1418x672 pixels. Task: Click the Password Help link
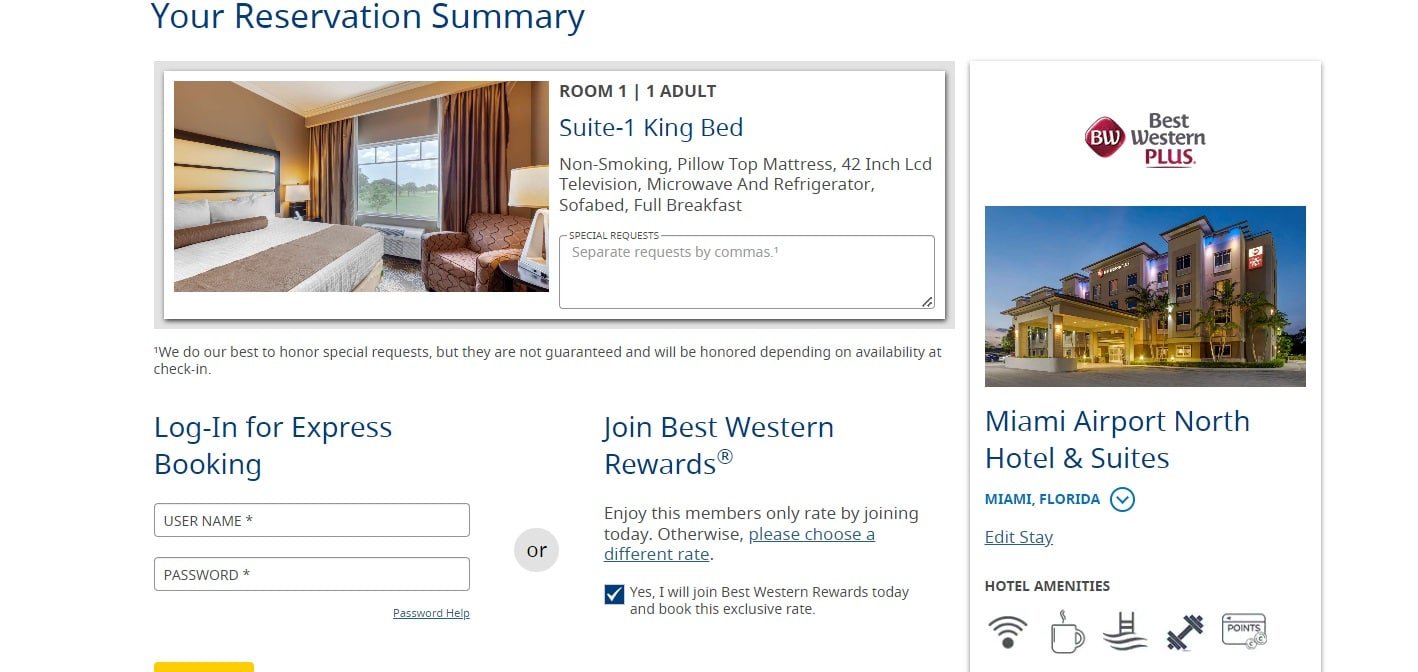point(430,612)
